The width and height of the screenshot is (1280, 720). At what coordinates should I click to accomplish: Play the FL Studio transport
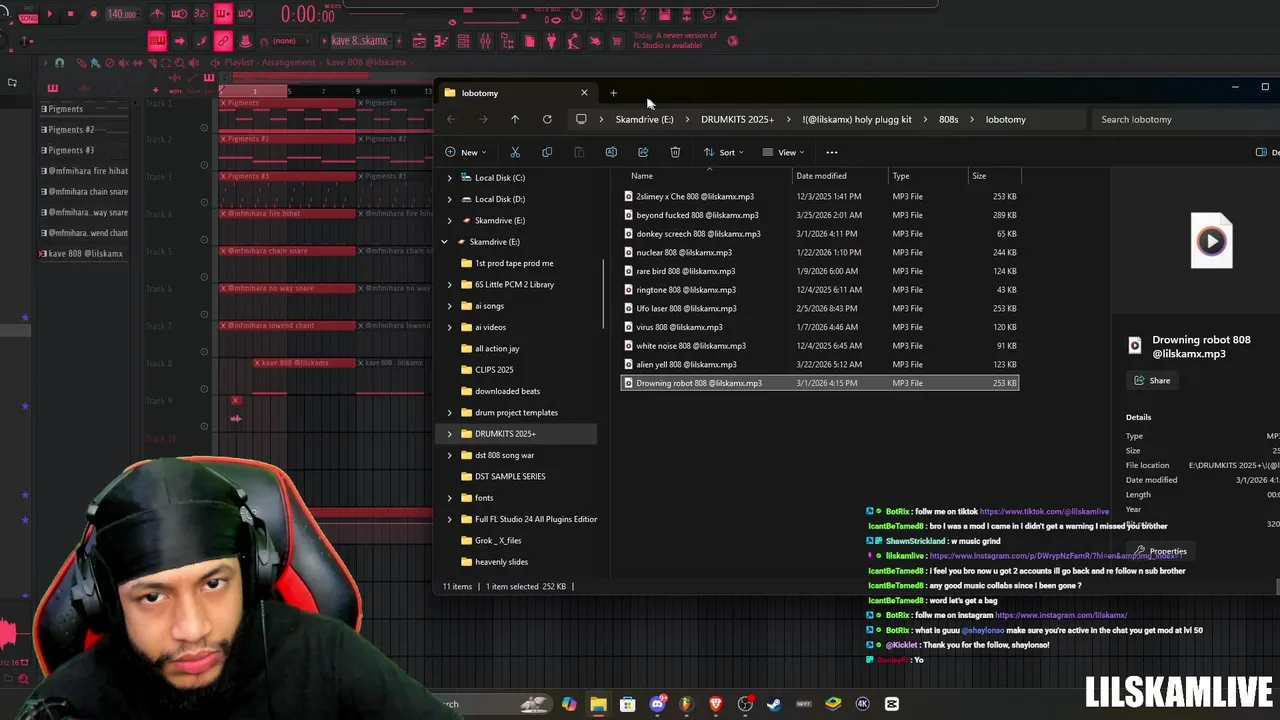click(50, 14)
